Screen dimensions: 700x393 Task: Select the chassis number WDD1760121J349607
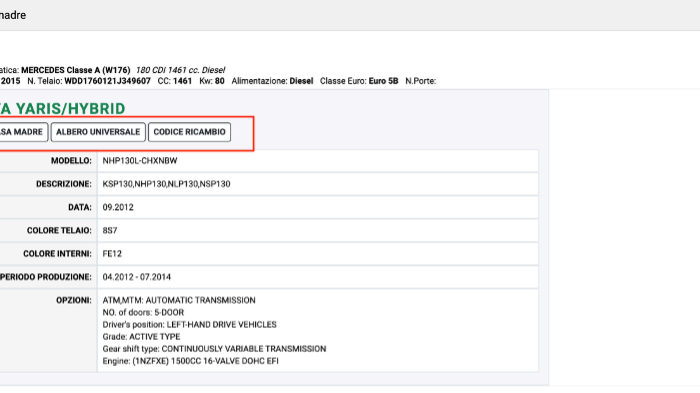[108, 81]
